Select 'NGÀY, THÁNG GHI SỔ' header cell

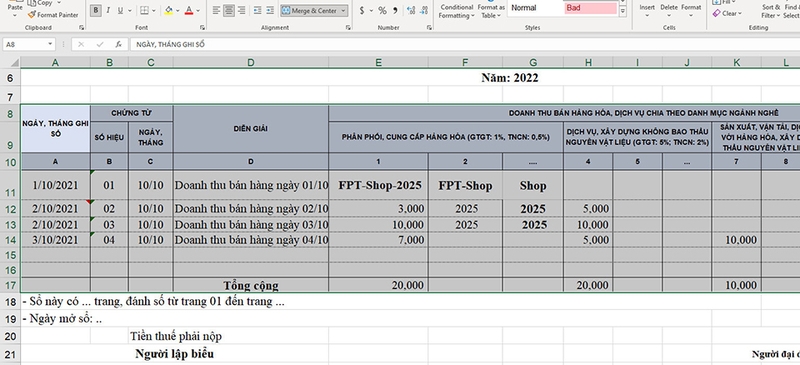tap(56, 129)
